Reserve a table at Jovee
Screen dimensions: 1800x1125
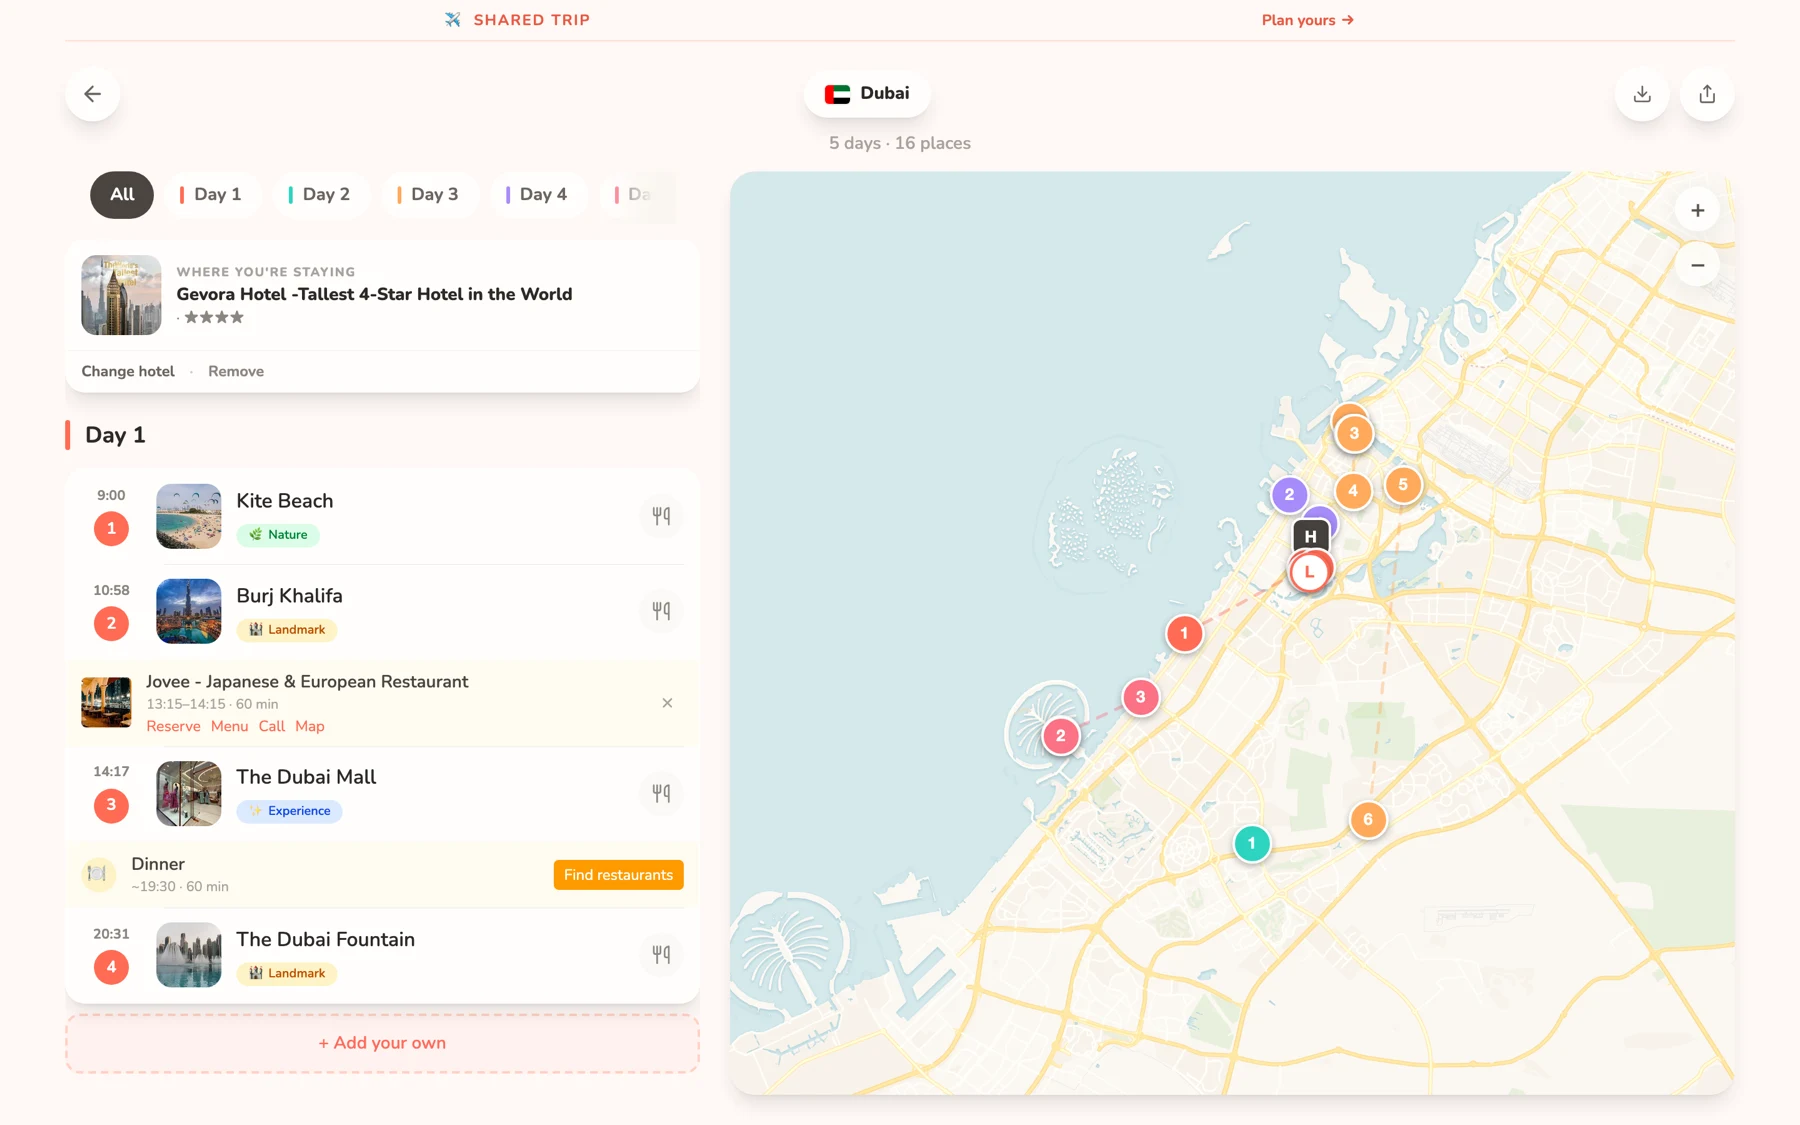point(173,726)
